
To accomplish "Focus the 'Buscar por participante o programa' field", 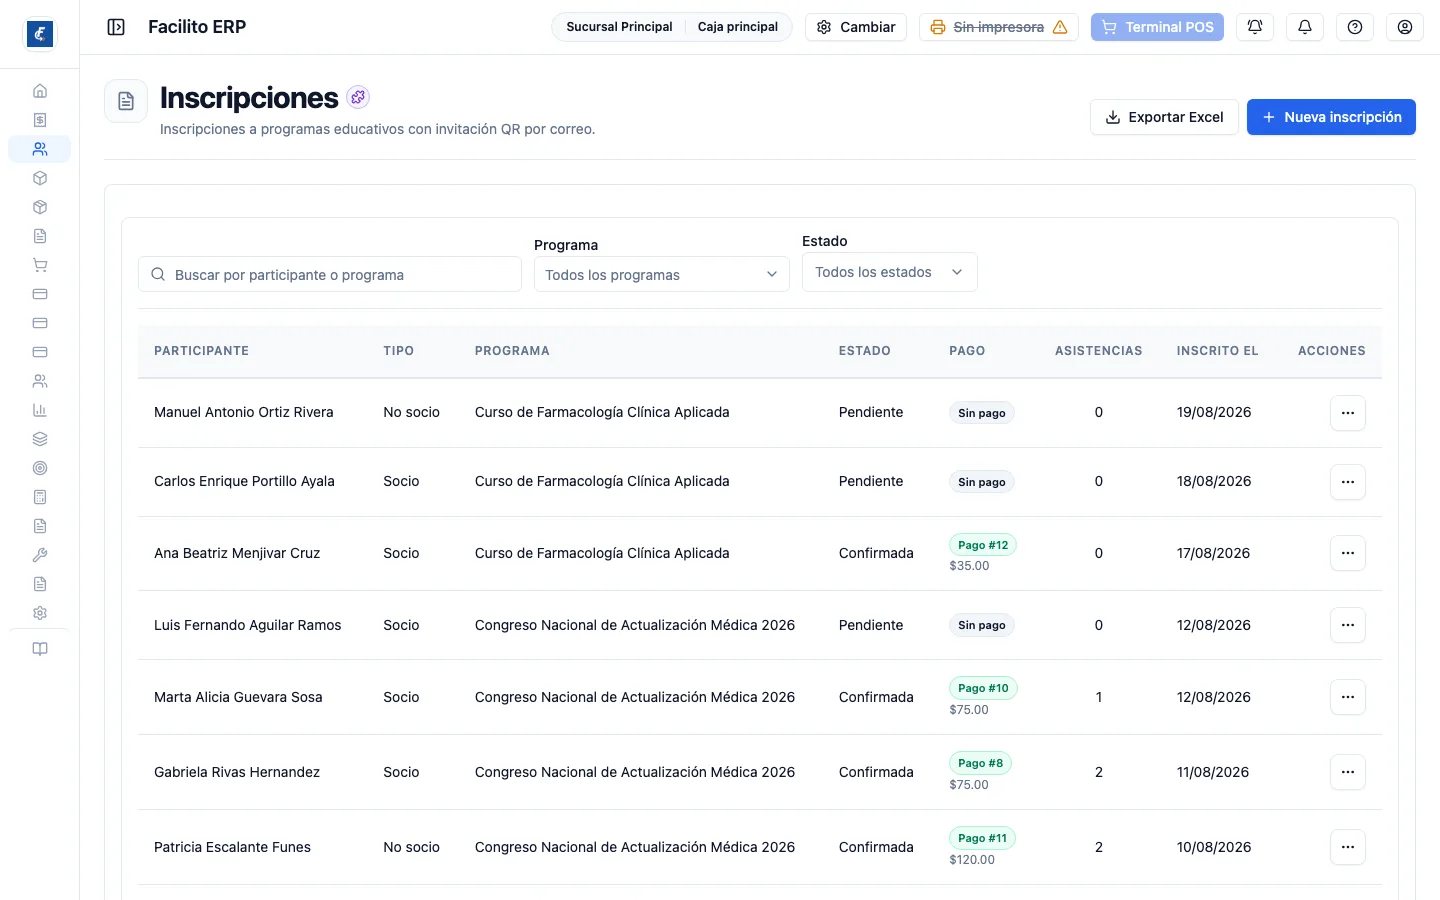I will [330, 274].
